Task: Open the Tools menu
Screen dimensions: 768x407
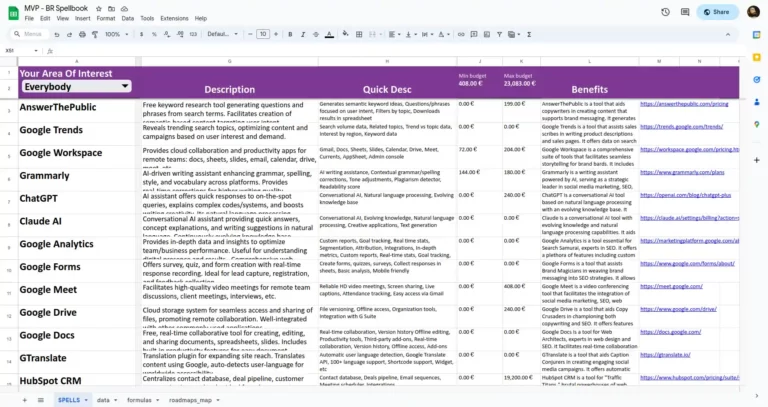Action: click(x=147, y=18)
